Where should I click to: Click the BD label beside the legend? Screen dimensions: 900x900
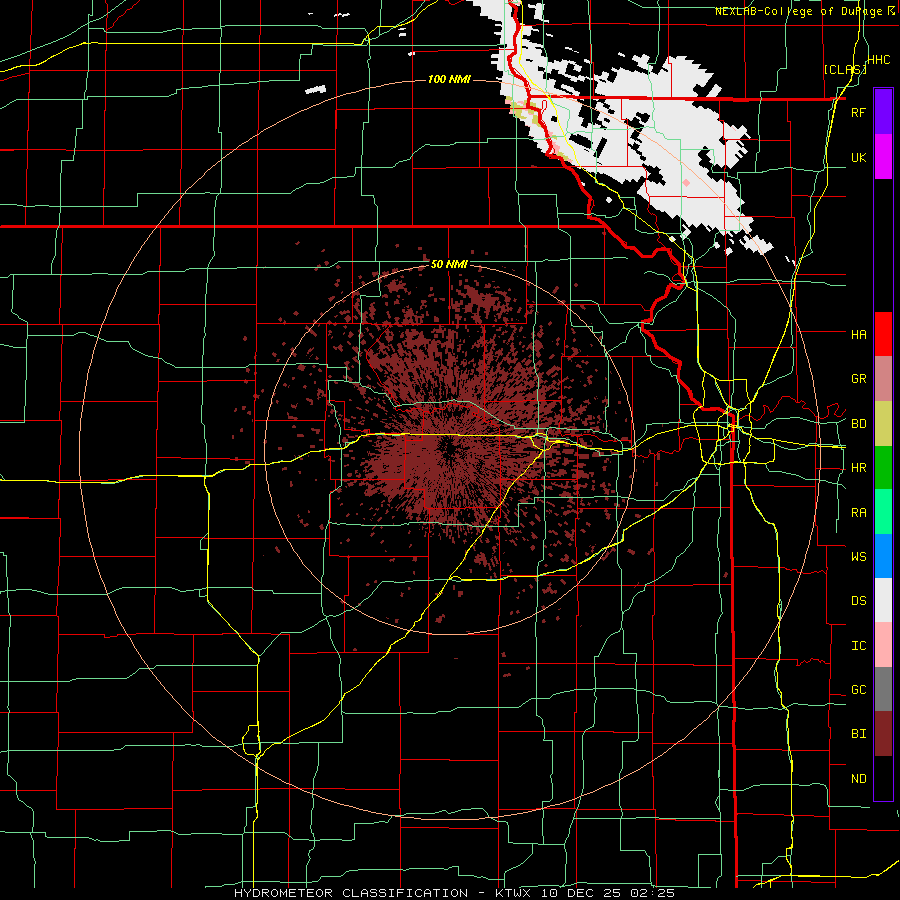(859, 424)
